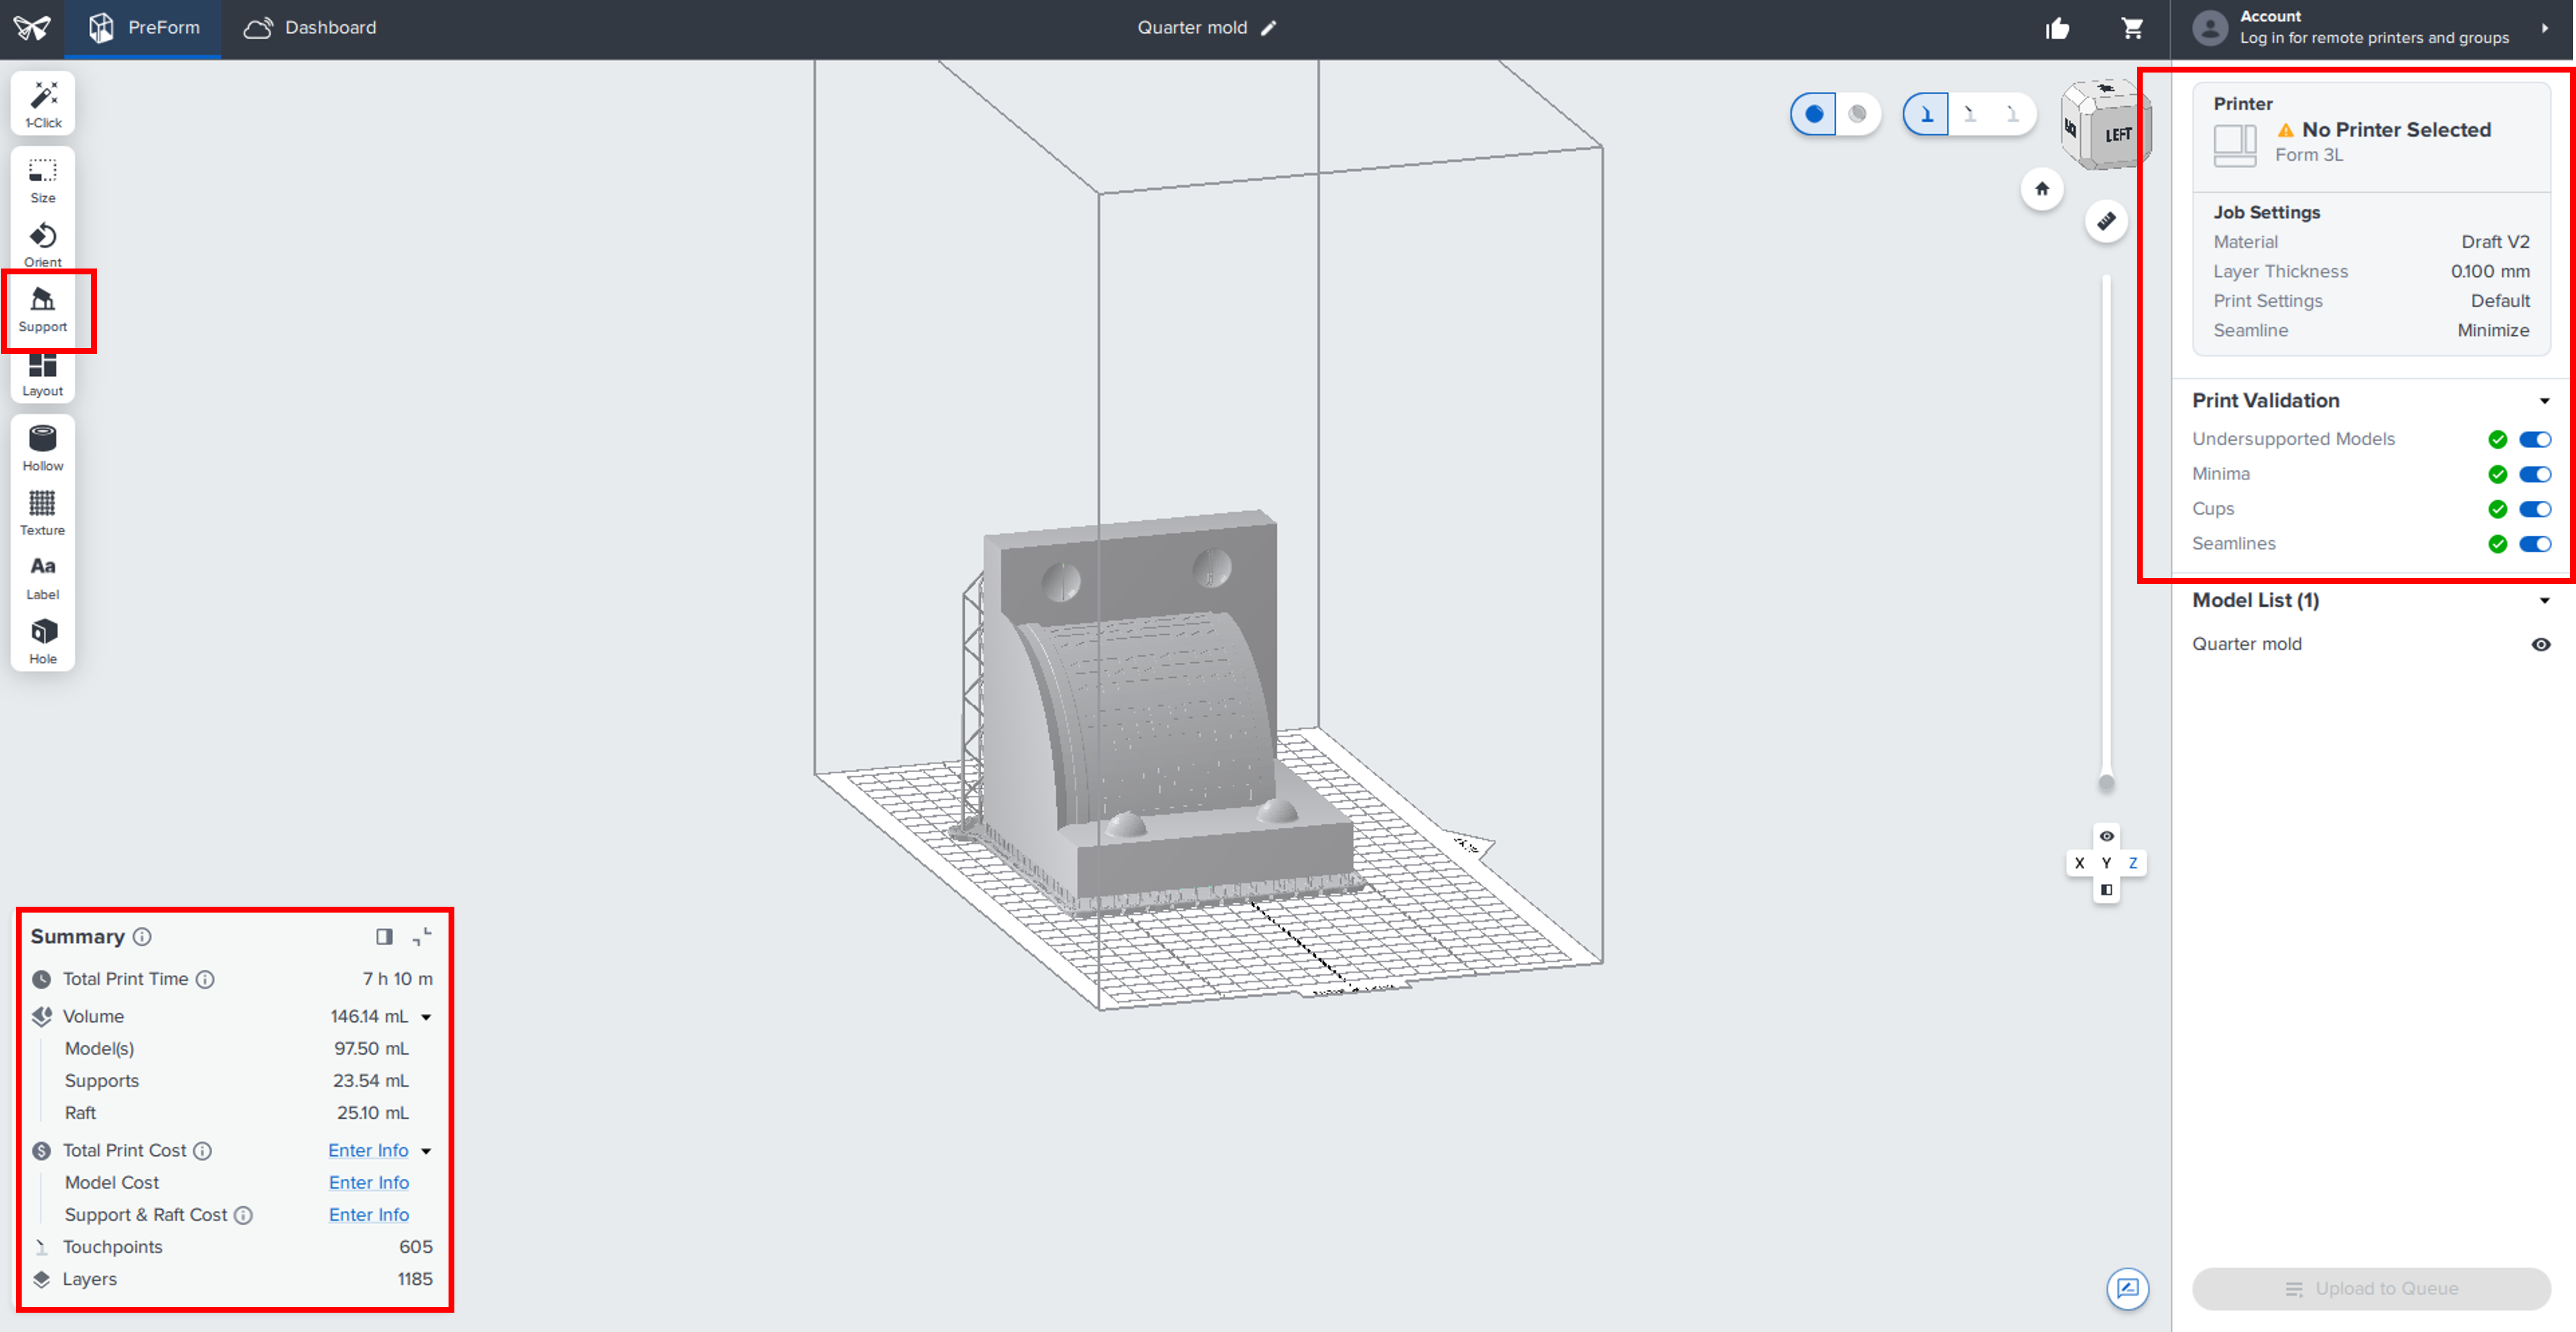The image size is (2576, 1332).
Task: Click the thumbs up feedback icon
Action: [x=2057, y=28]
